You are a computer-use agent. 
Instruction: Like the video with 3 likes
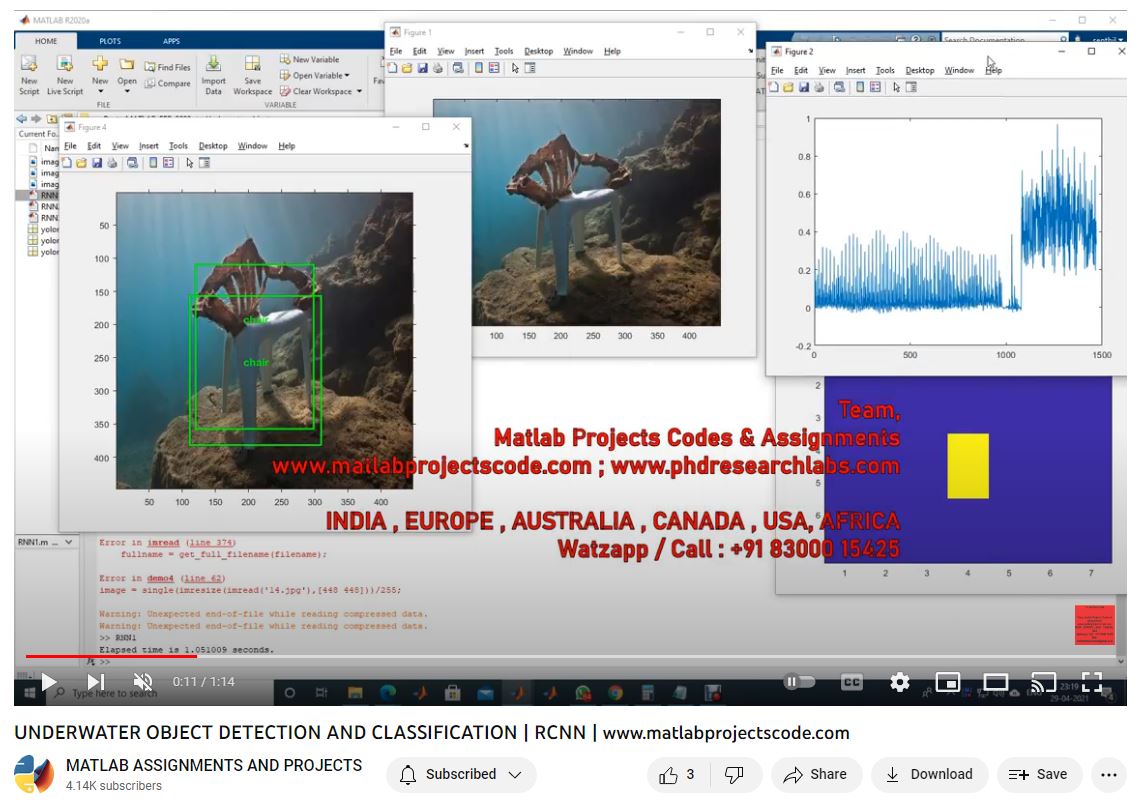pyautogui.click(x=676, y=775)
